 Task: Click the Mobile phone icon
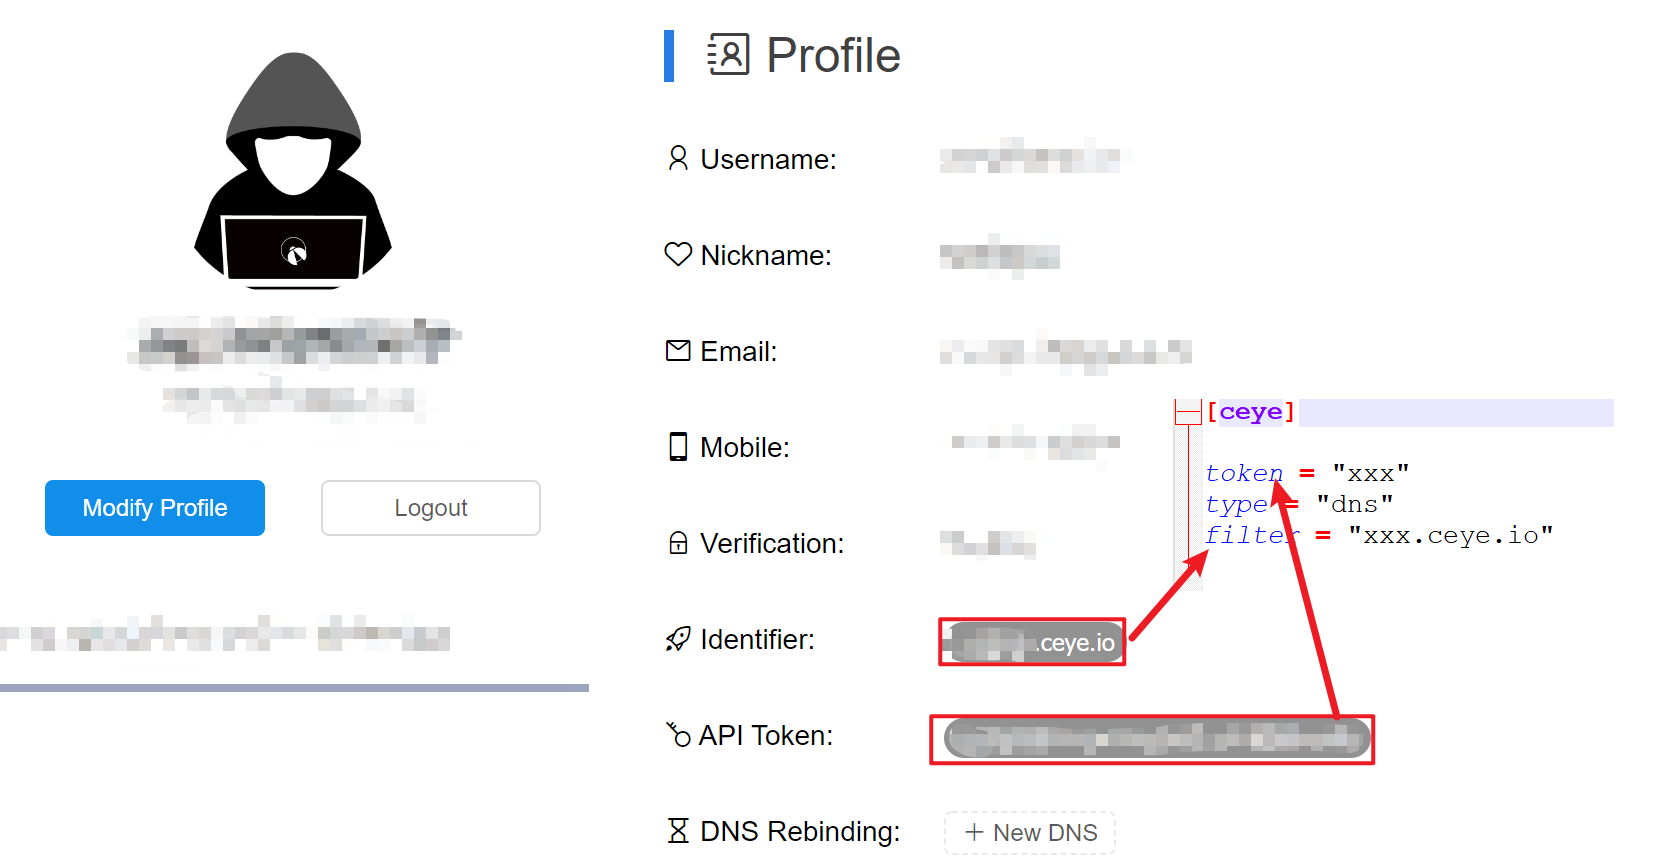pyautogui.click(x=678, y=447)
